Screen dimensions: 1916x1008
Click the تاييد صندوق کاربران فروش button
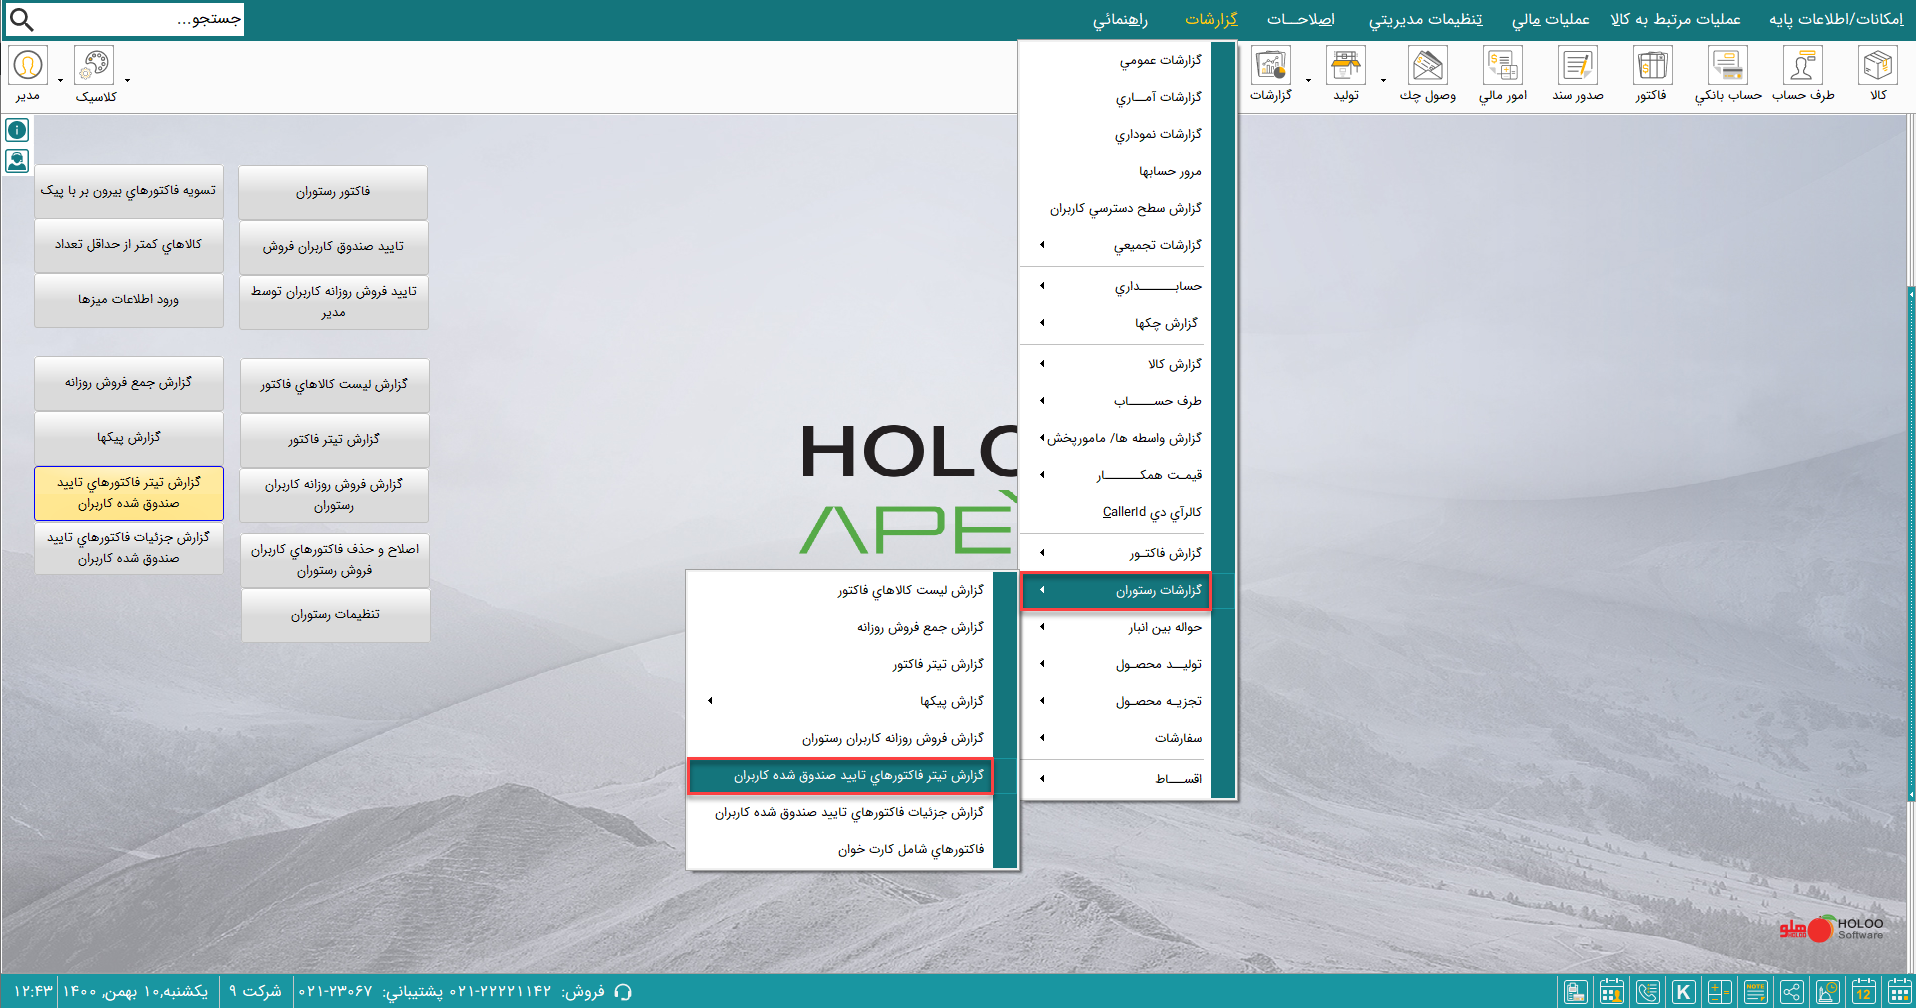click(x=333, y=247)
